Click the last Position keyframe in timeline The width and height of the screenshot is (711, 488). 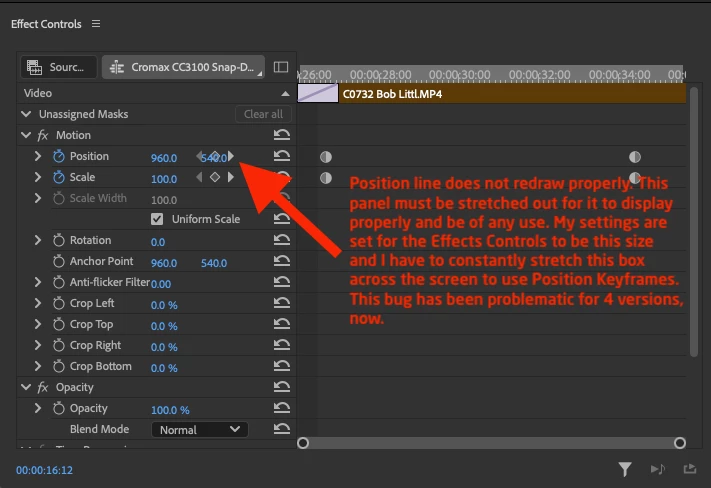[635, 157]
